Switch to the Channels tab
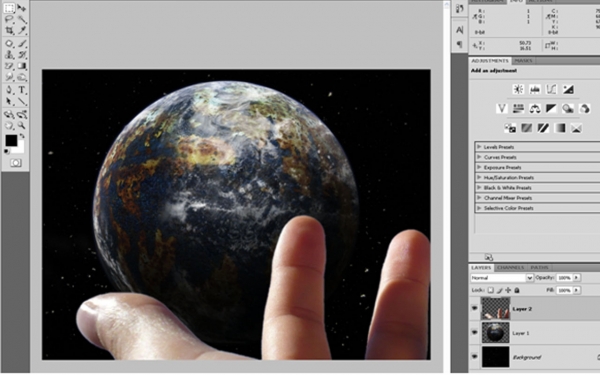The image size is (600, 375). point(510,267)
